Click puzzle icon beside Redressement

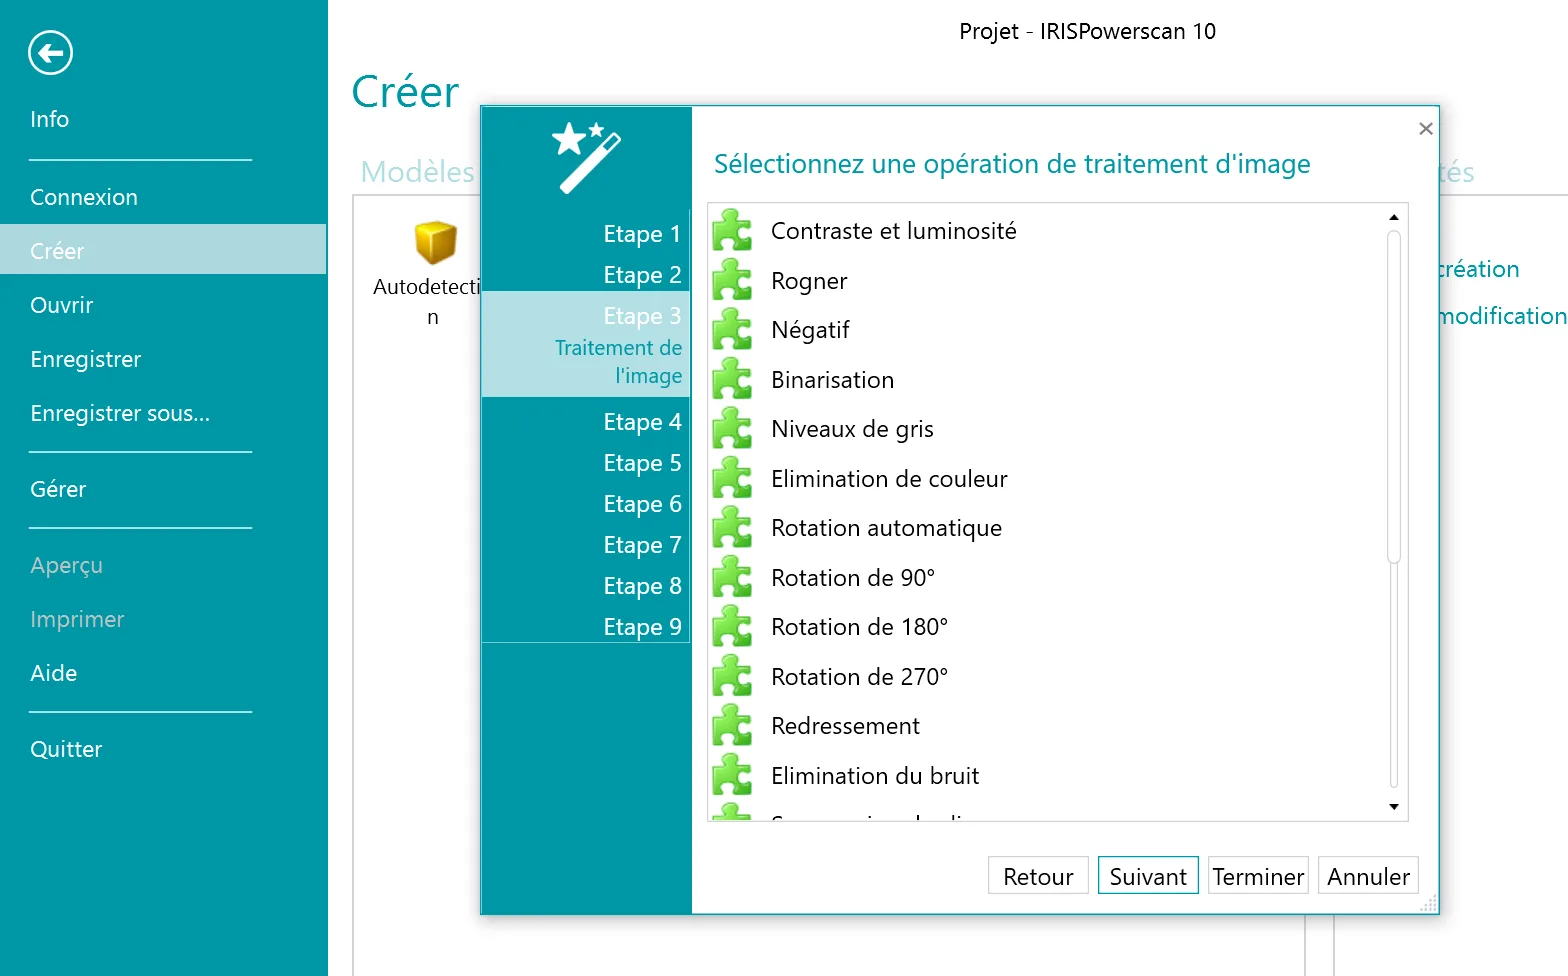732,726
